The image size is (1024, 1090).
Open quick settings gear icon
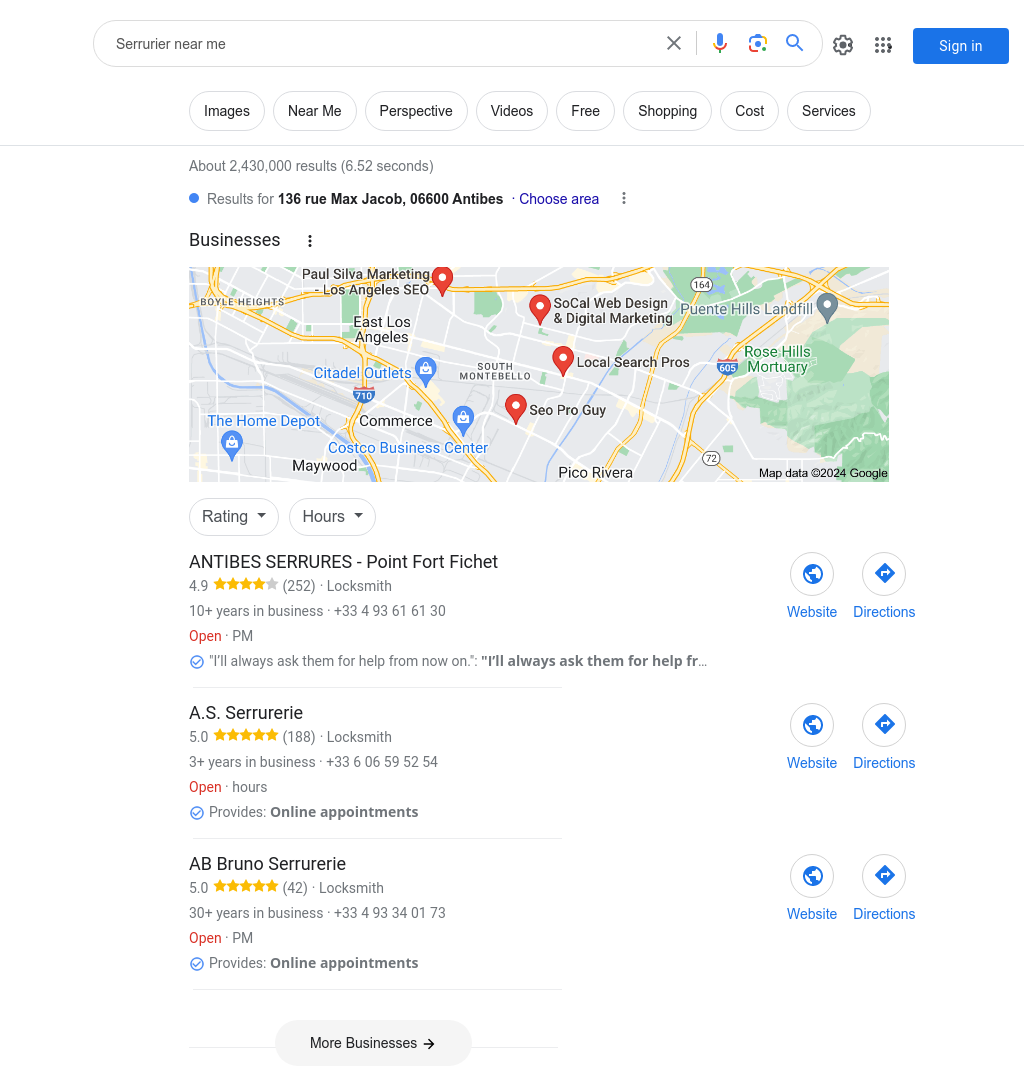843,45
